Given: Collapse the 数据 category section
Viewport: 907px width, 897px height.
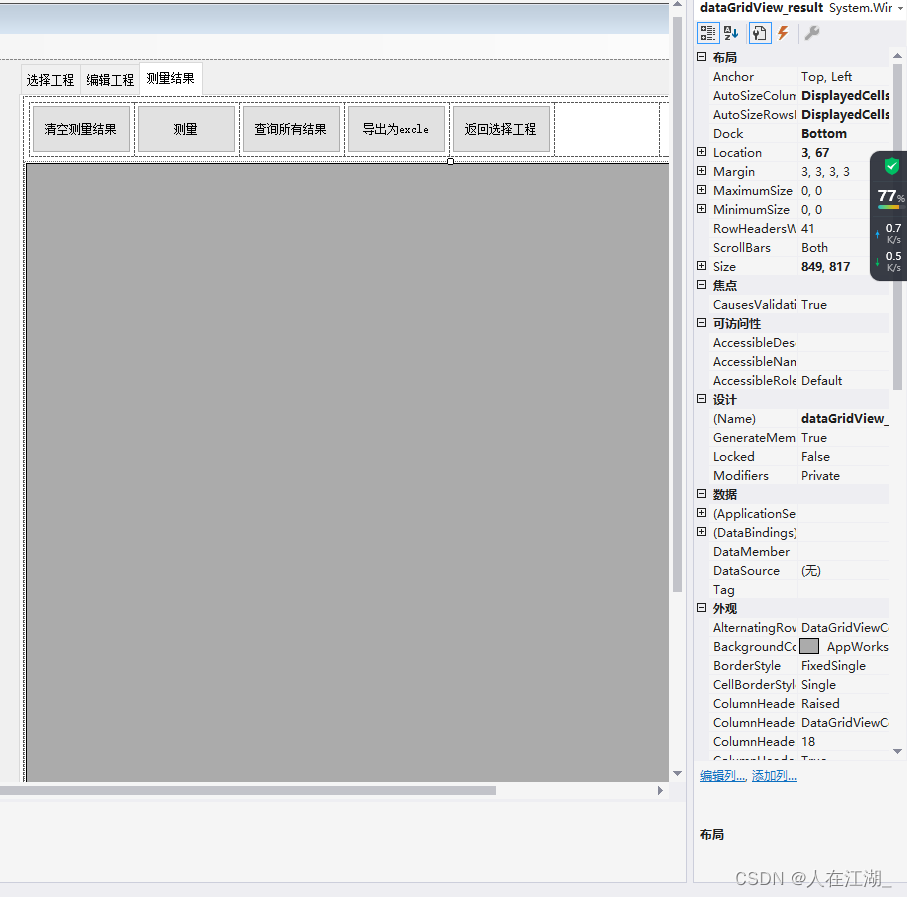Looking at the screenshot, I should click(701, 494).
